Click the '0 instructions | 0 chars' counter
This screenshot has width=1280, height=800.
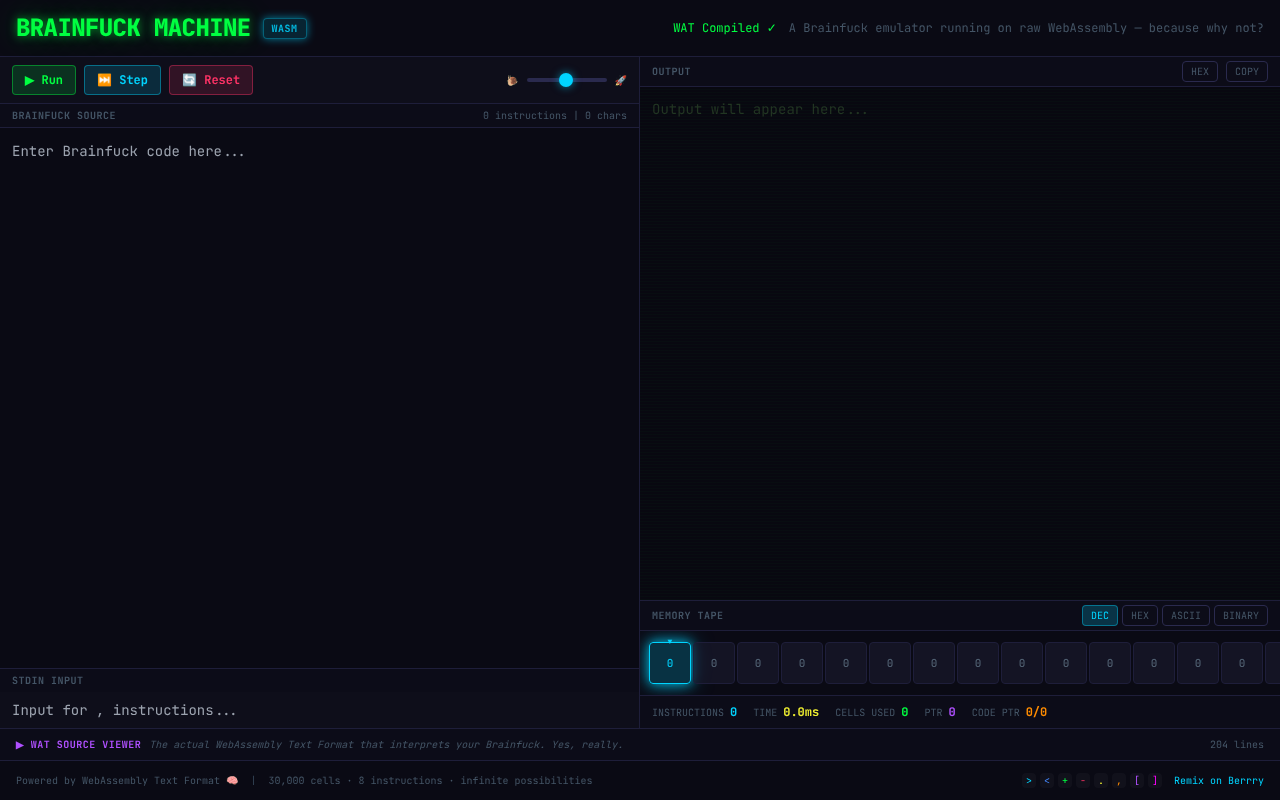coord(555,116)
